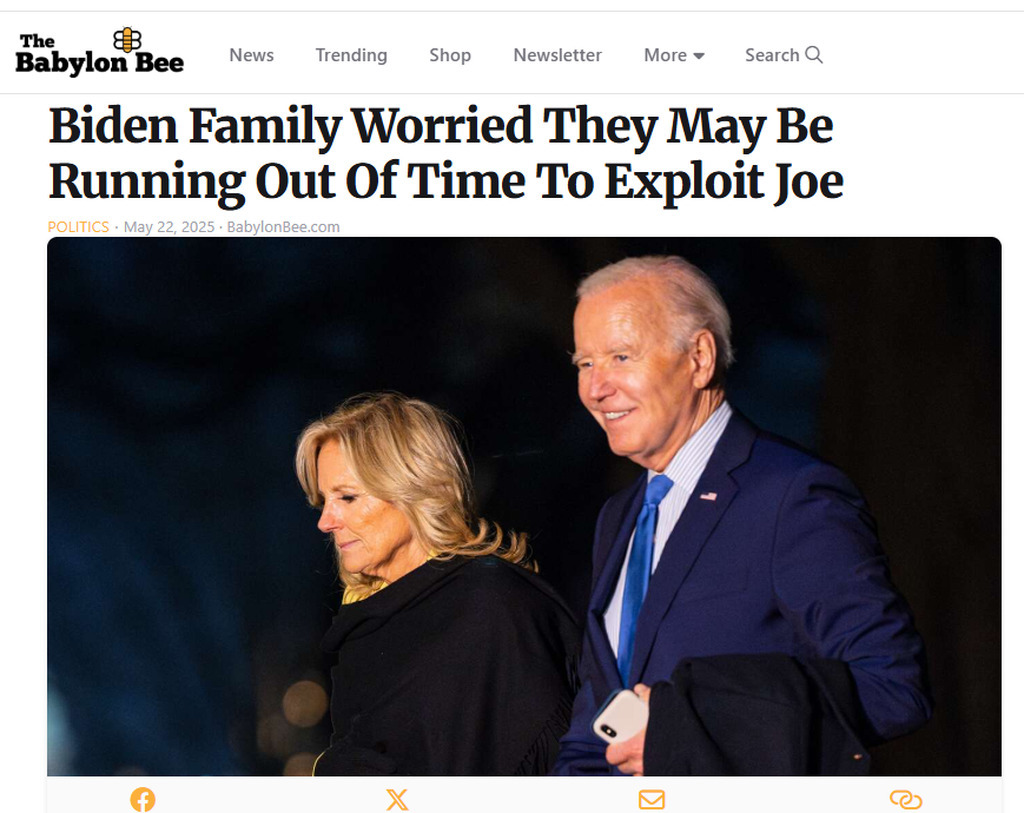The height and width of the screenshot is (813, 1024).
Task: Email the article via envelope icon
Action: coord(652,799)
